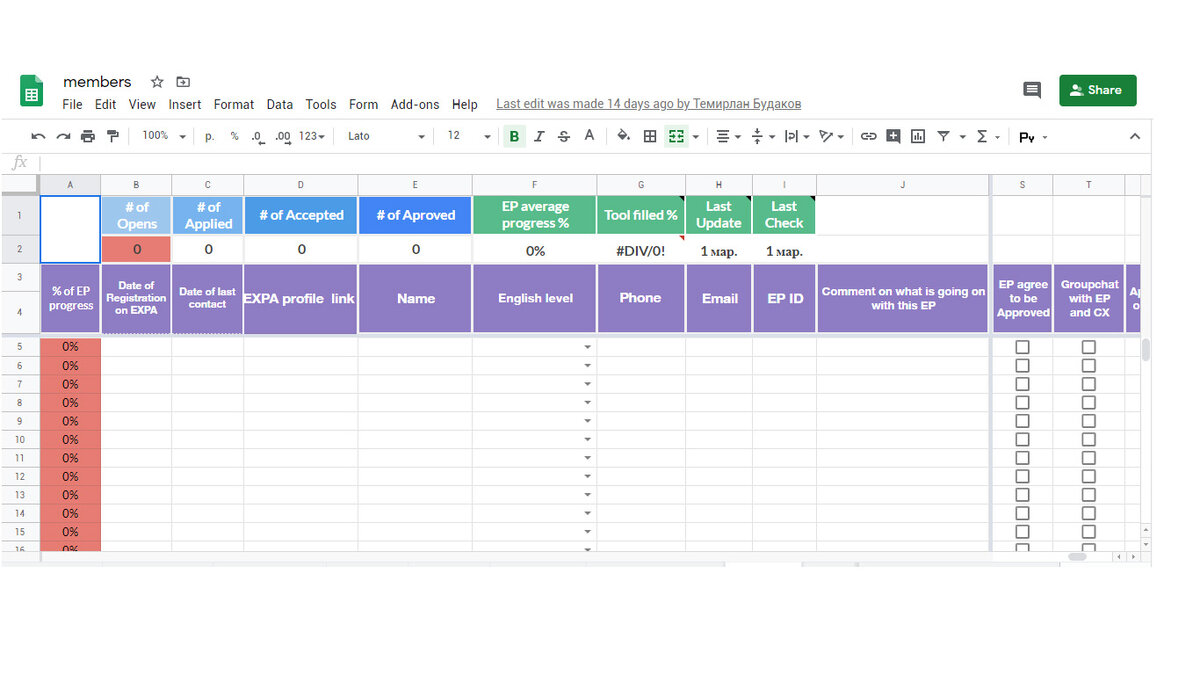Print the spreadsheet

(x=88, y=136)
